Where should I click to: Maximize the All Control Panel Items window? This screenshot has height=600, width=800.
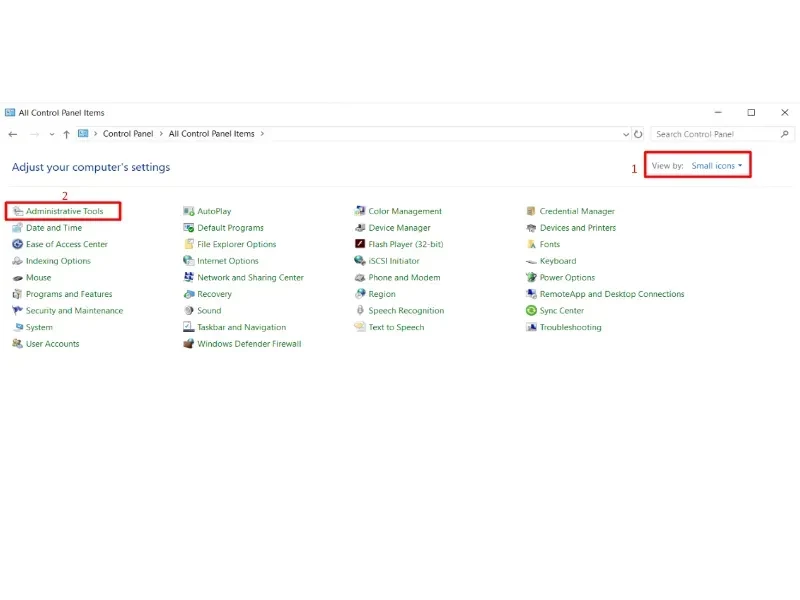[751, 113]
